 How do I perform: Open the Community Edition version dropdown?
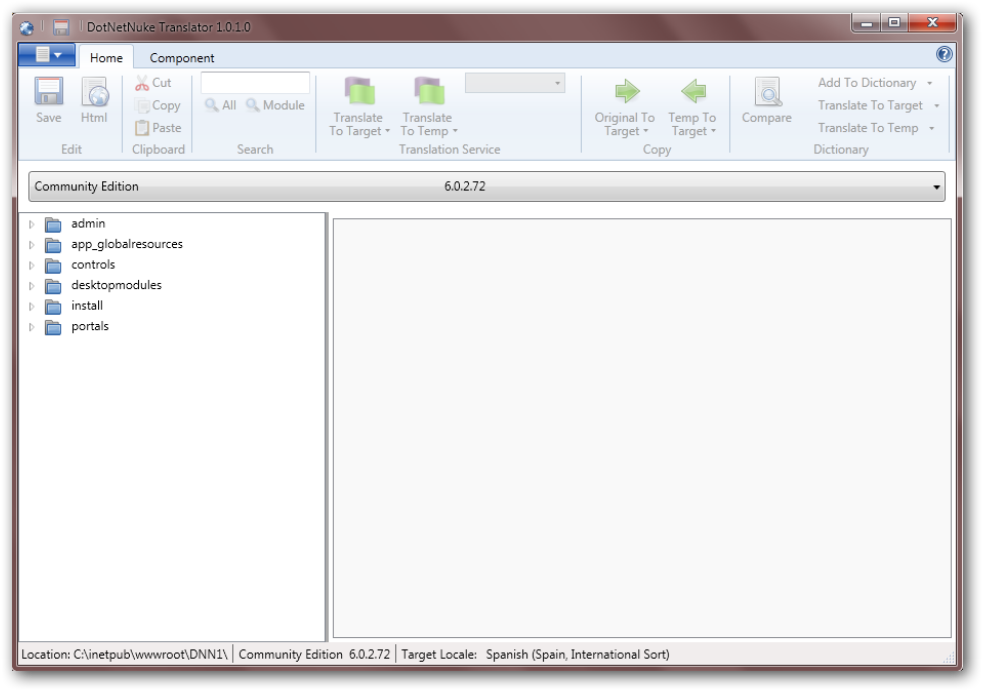click(486, 187)
